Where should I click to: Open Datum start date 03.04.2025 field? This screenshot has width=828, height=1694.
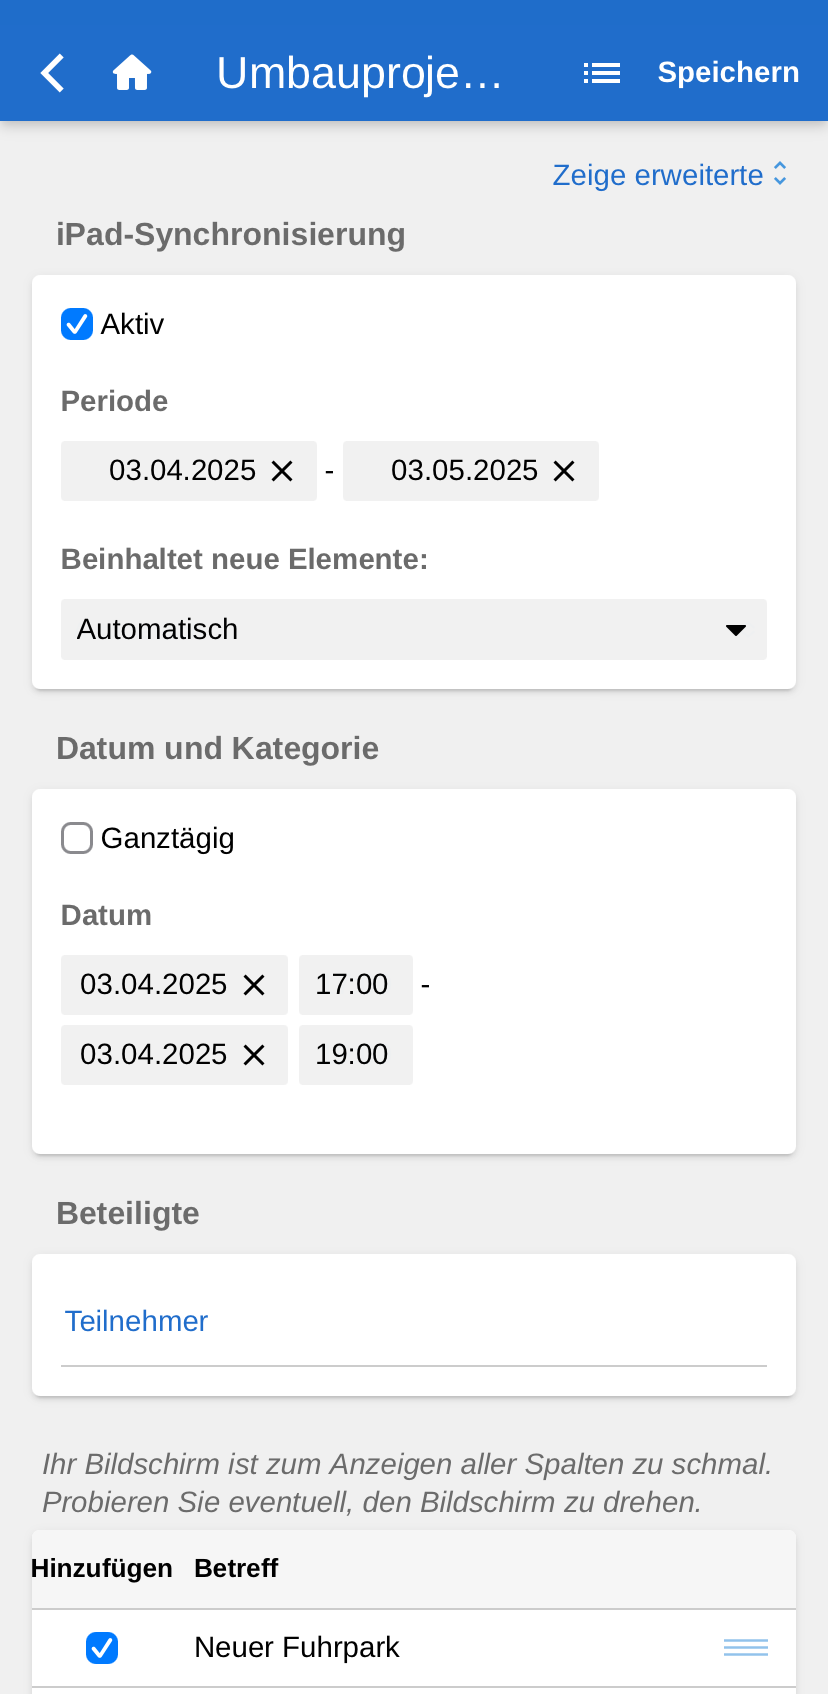[153, 985]
